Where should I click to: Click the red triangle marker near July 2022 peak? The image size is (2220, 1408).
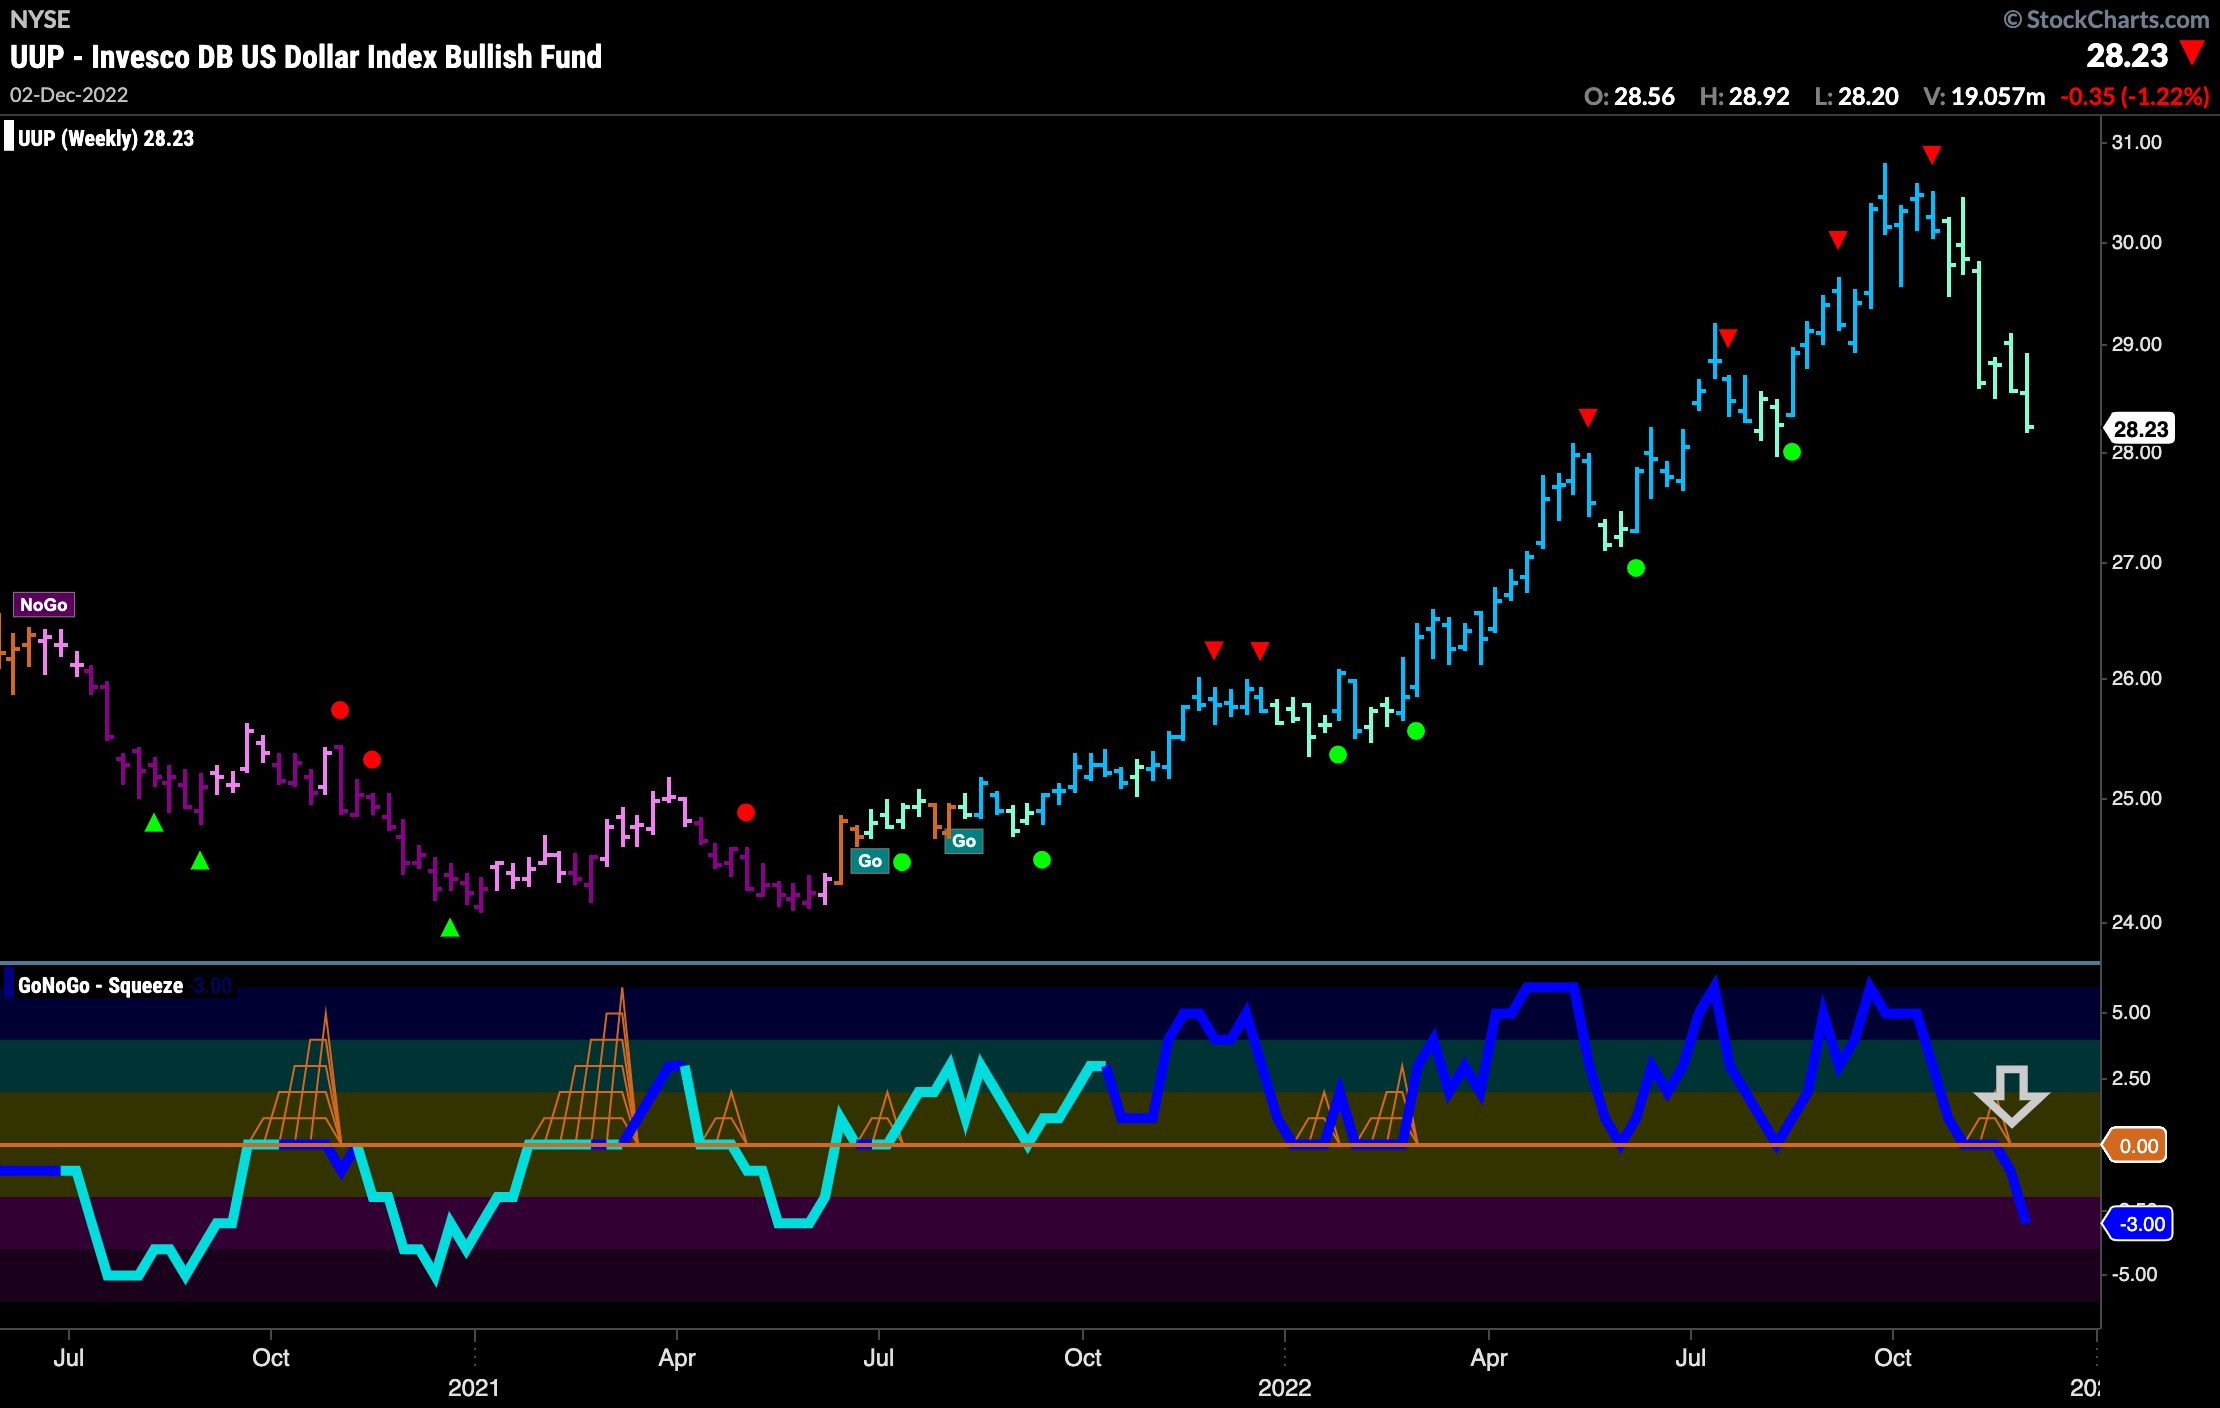tap(1728, 338)
